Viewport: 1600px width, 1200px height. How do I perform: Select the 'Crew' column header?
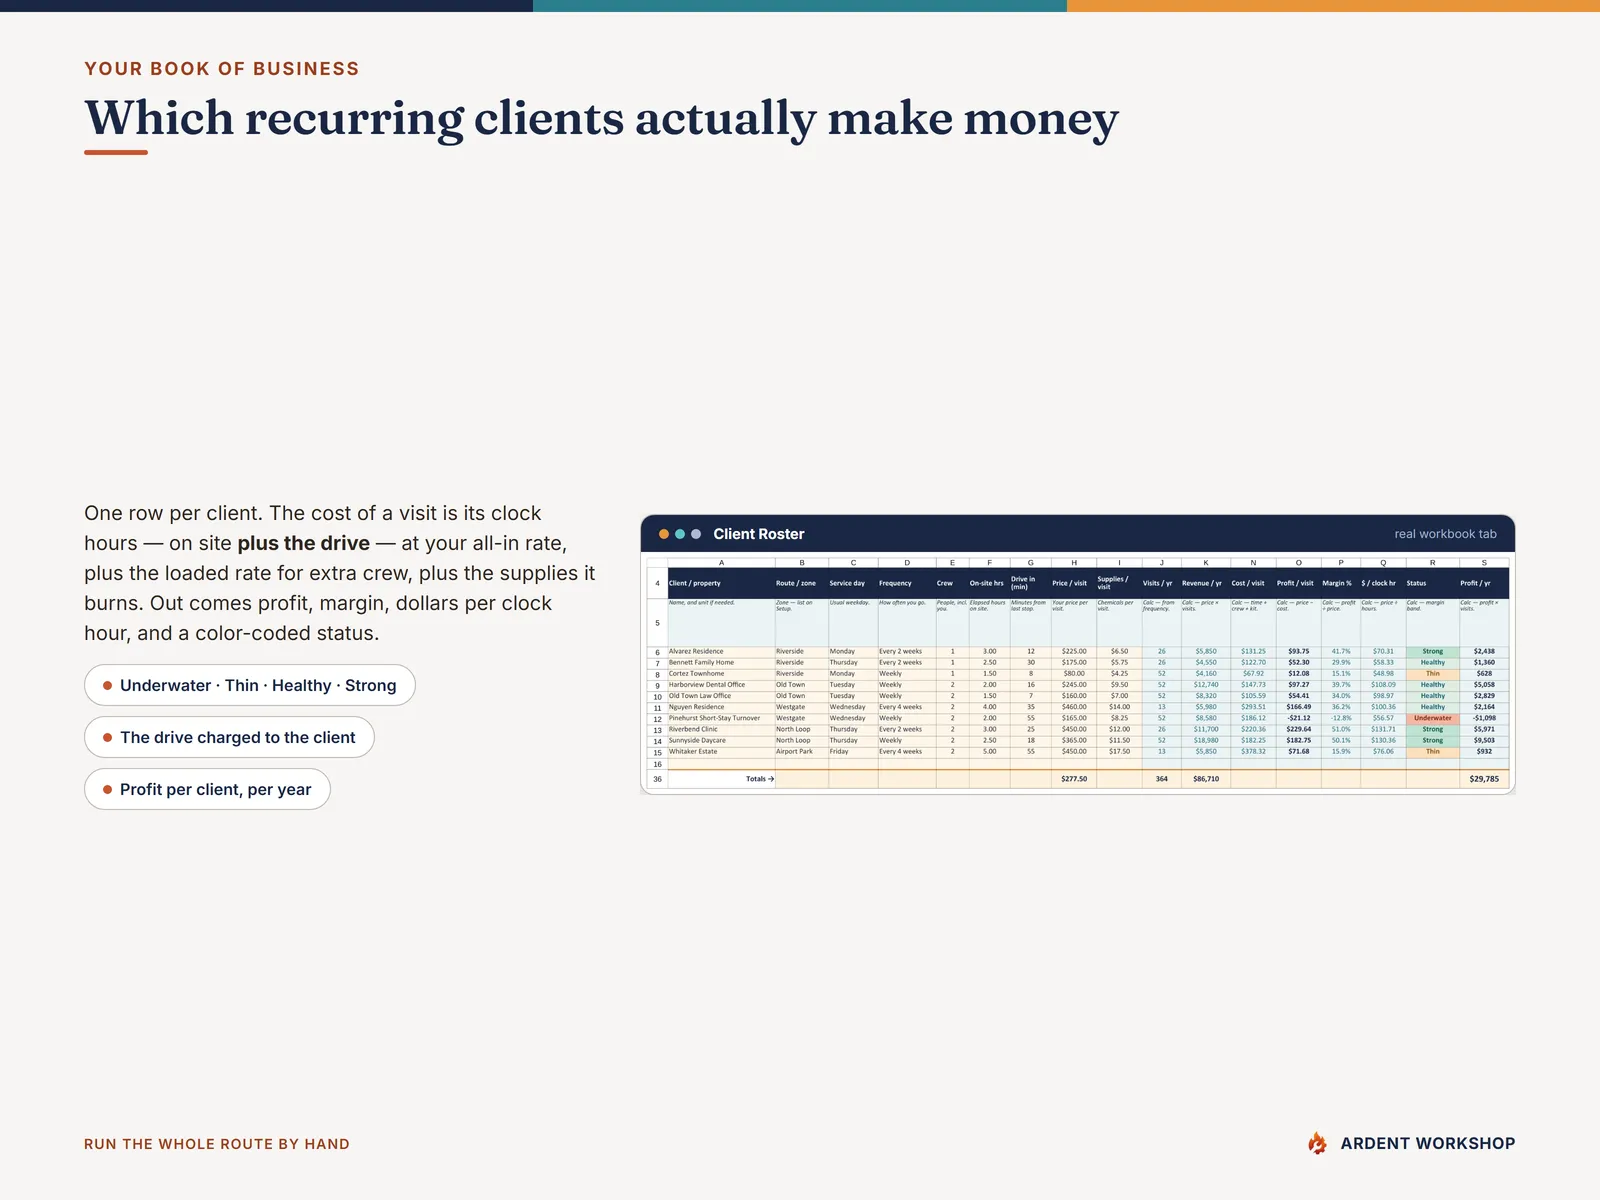click(951, 583)
